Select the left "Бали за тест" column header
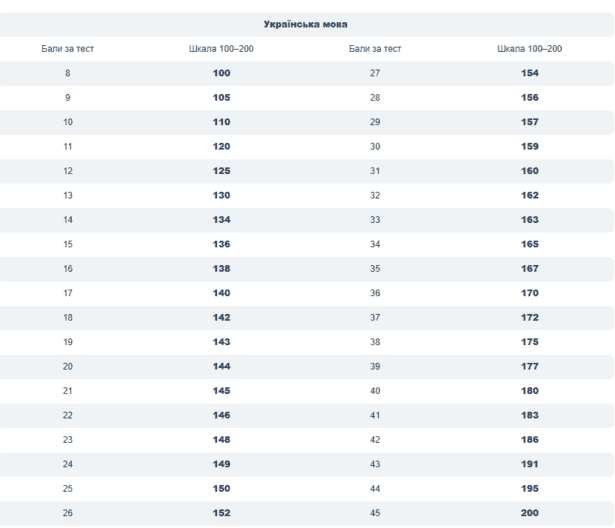615x528 pixels. click(68, 48)
